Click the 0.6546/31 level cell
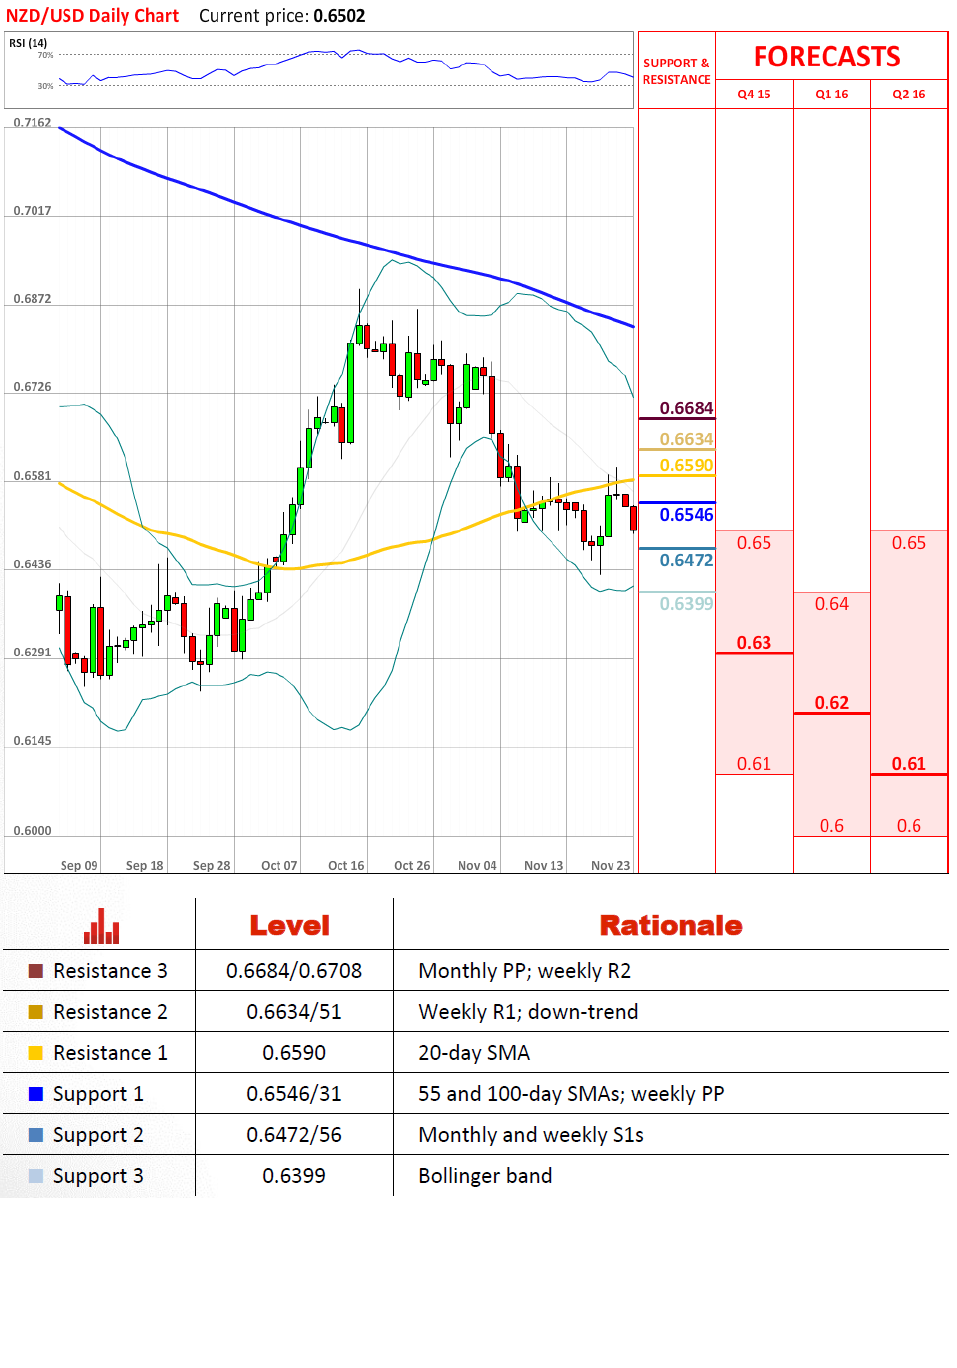This screenshot has height=1368, width=957. (x=294, y=1094)
